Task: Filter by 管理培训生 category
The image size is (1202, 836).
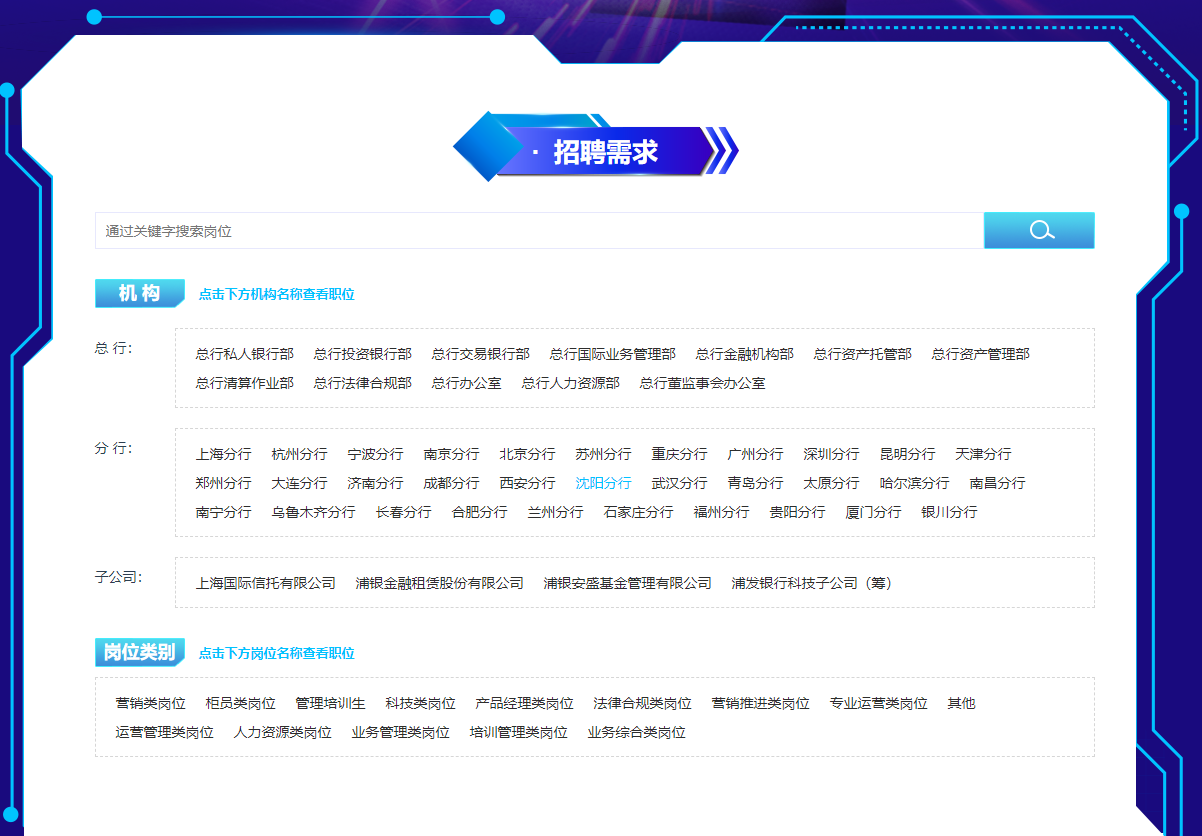Action: click(x=331, y=704)
